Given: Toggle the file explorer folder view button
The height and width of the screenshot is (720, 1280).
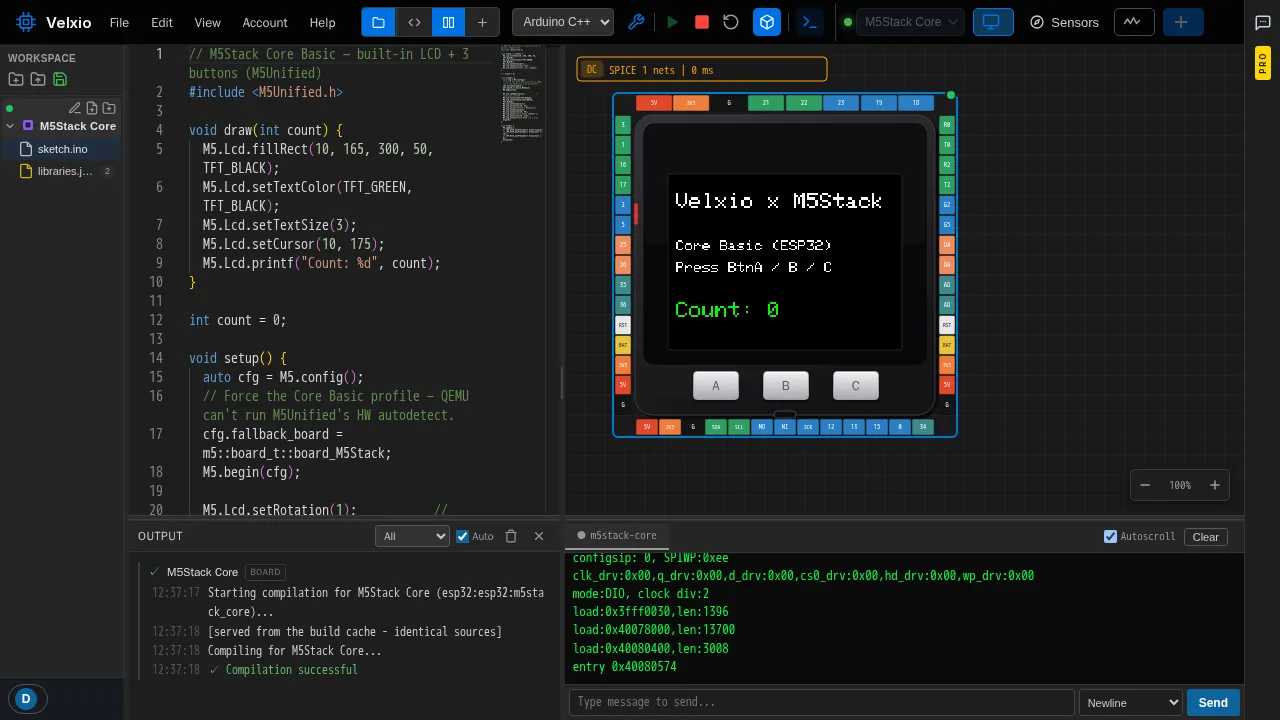Looking at the screenshot, I should coord(378,22).
